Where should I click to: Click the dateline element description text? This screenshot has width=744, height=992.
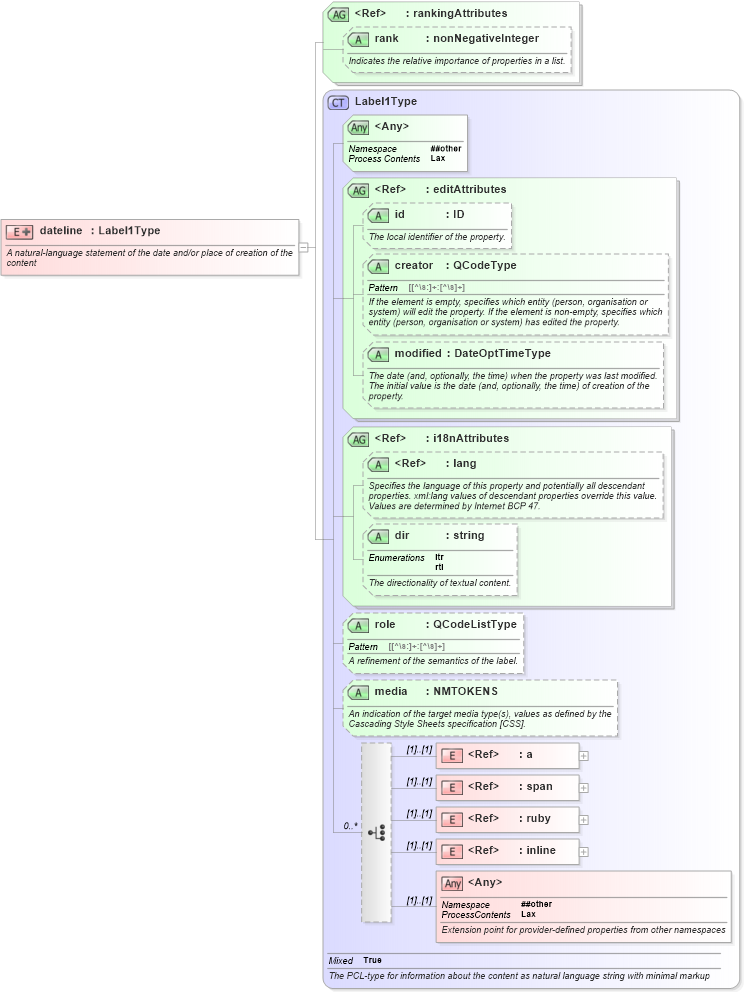point(149,257)
